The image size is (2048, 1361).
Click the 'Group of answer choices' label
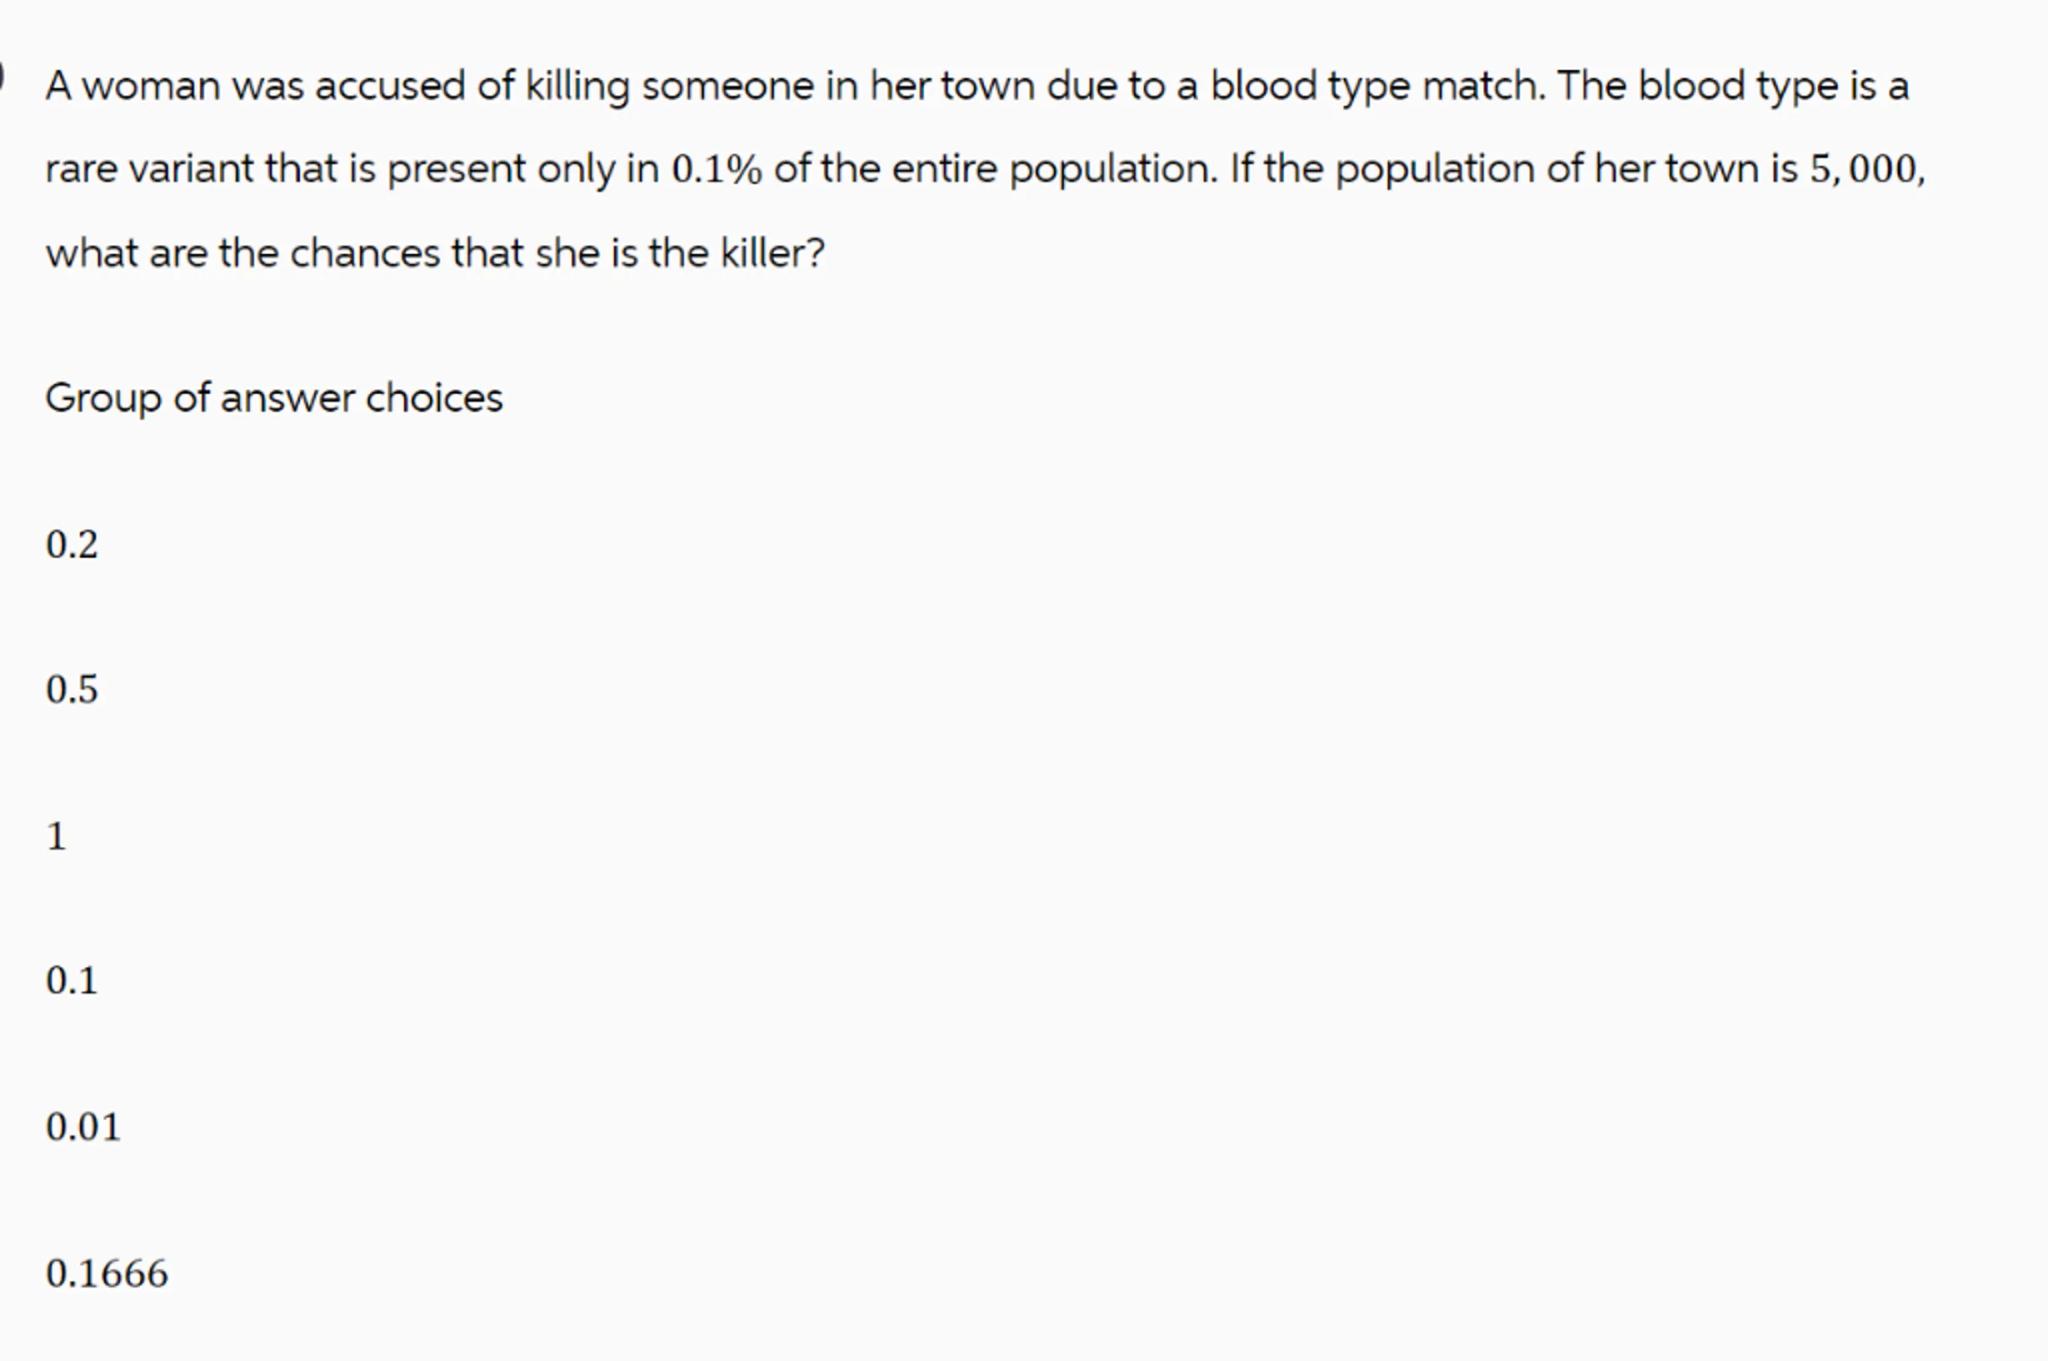point(274,398)
